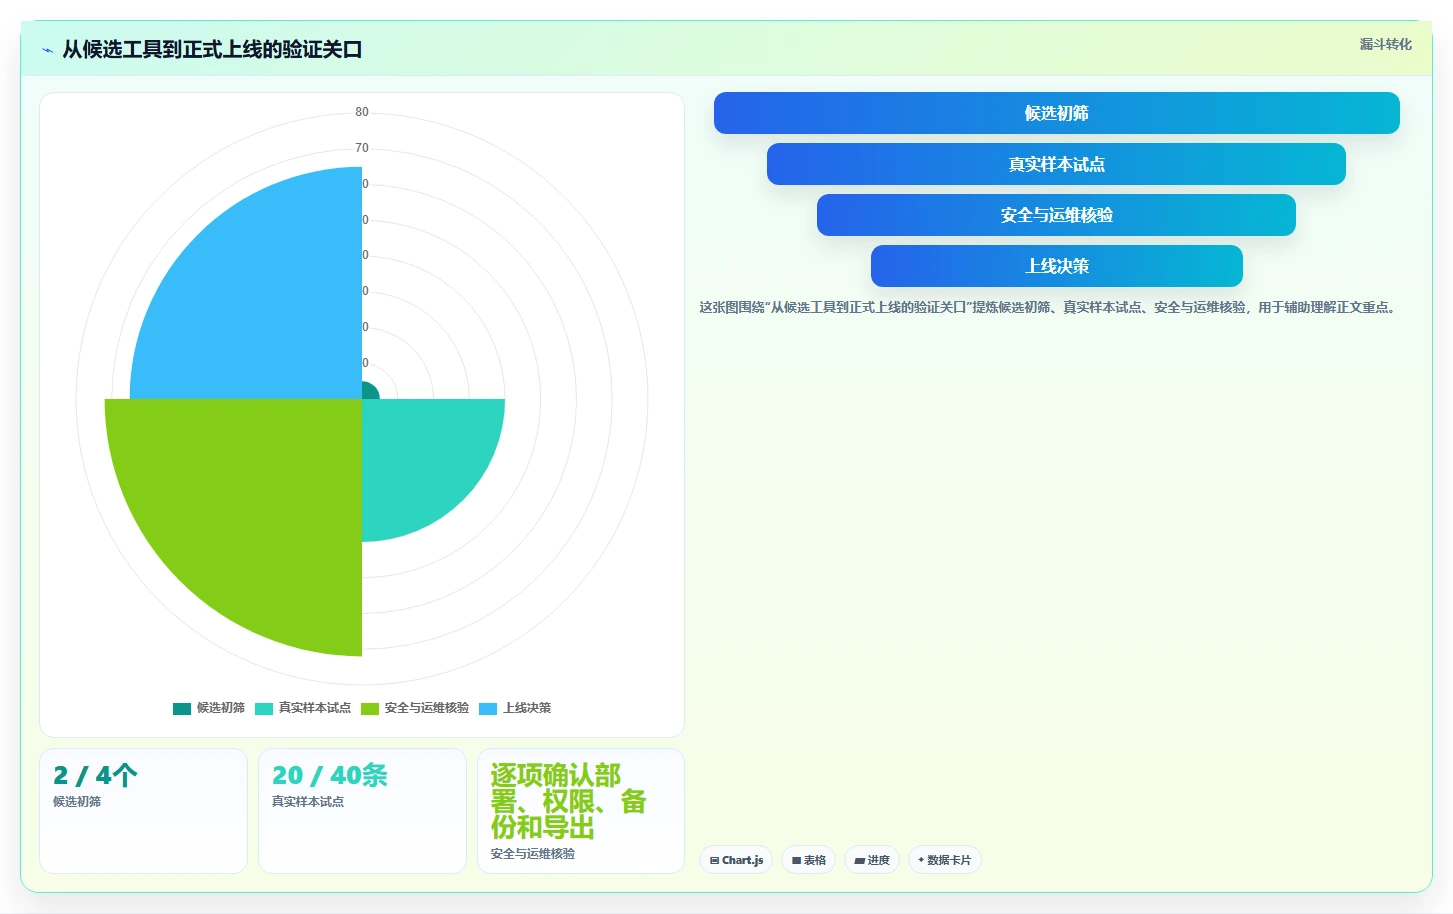The width and height of the screenshot is (1453, 914).
Task: Select the 上线决策 funnel bar
Action: pyautogui.click(x=1056, y=266)
